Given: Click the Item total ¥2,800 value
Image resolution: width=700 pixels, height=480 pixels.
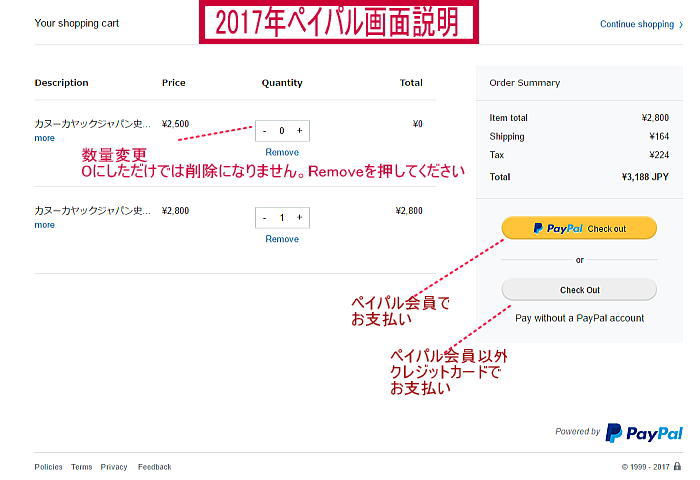Looking at the screenshot, I should click(x=655, y=117).
